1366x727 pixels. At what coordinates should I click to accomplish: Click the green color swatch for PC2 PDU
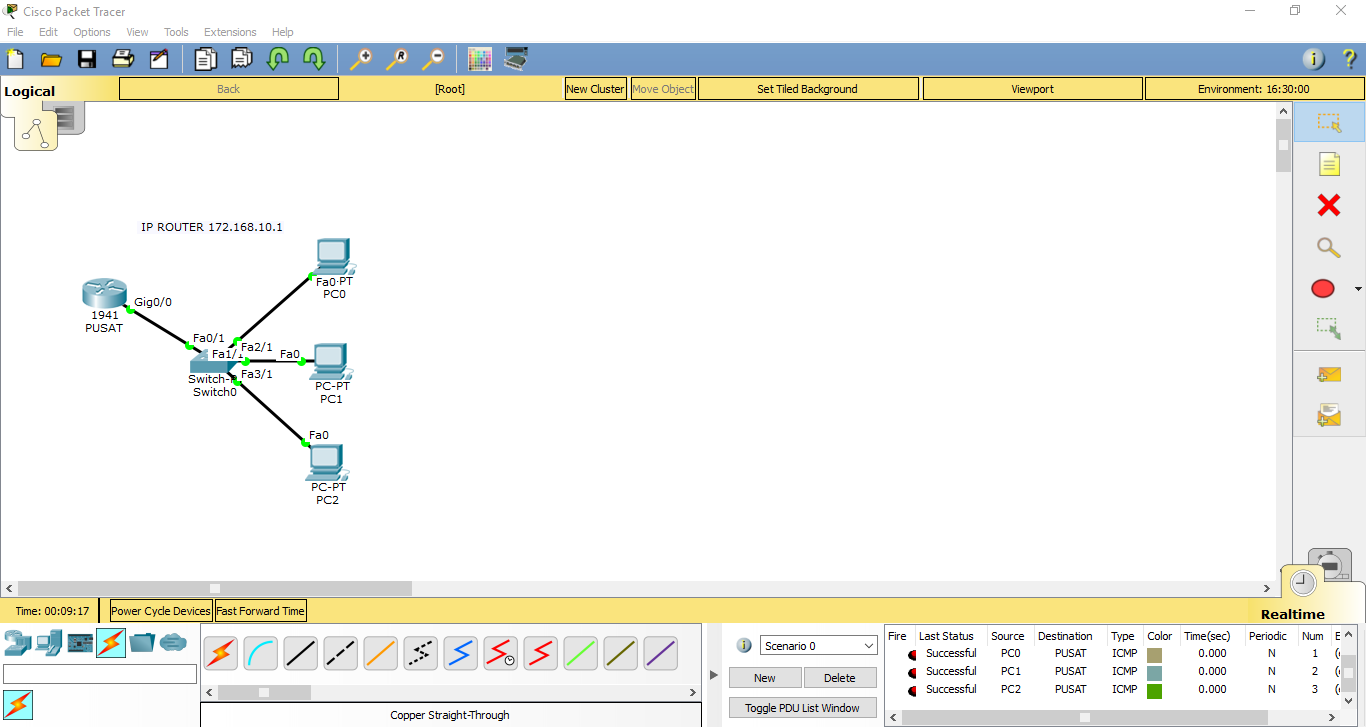[x=1154, y=690]
